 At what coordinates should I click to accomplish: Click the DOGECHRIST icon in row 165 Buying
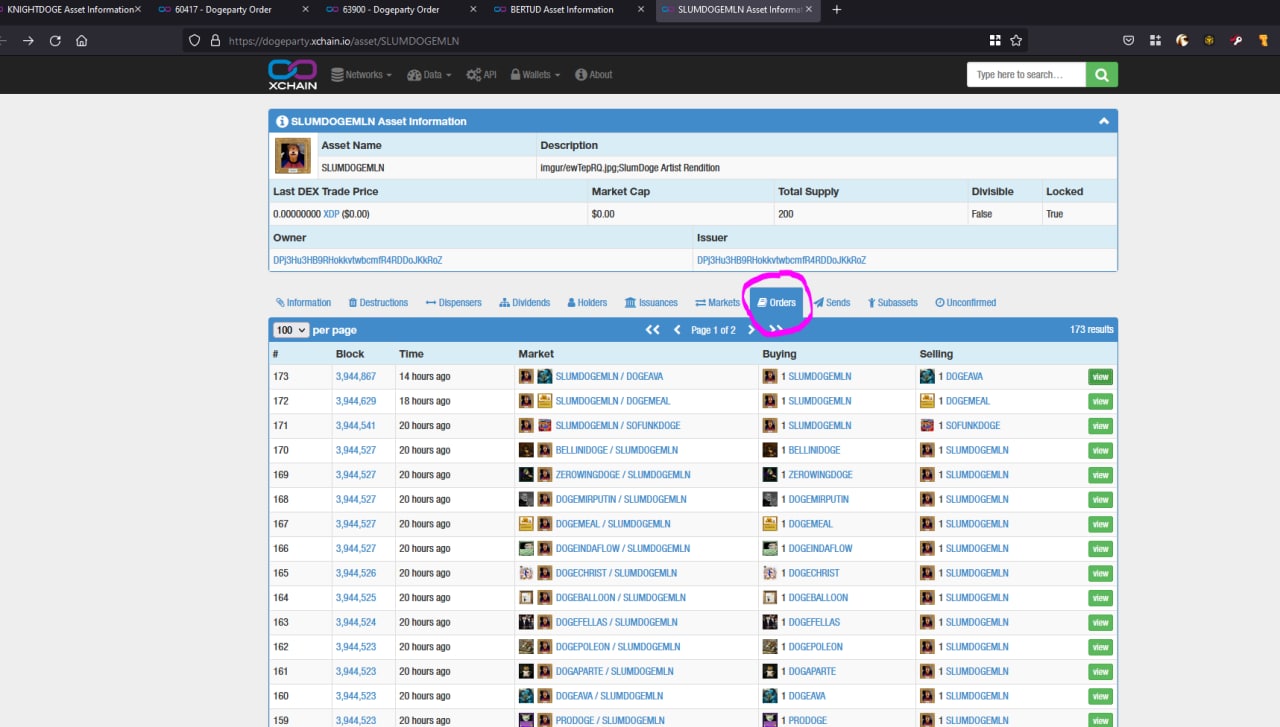click(x=770, y=573)
